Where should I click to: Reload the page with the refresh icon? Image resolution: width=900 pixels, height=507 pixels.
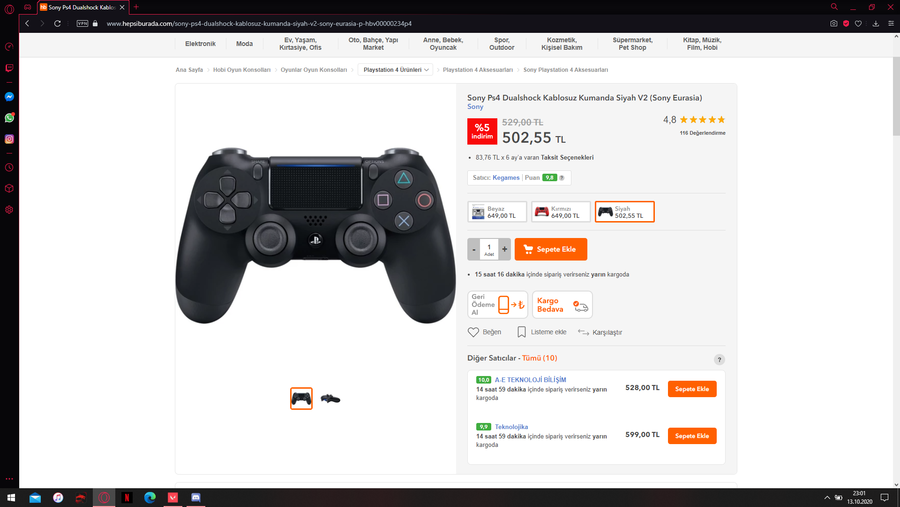(x=57, y=24)
